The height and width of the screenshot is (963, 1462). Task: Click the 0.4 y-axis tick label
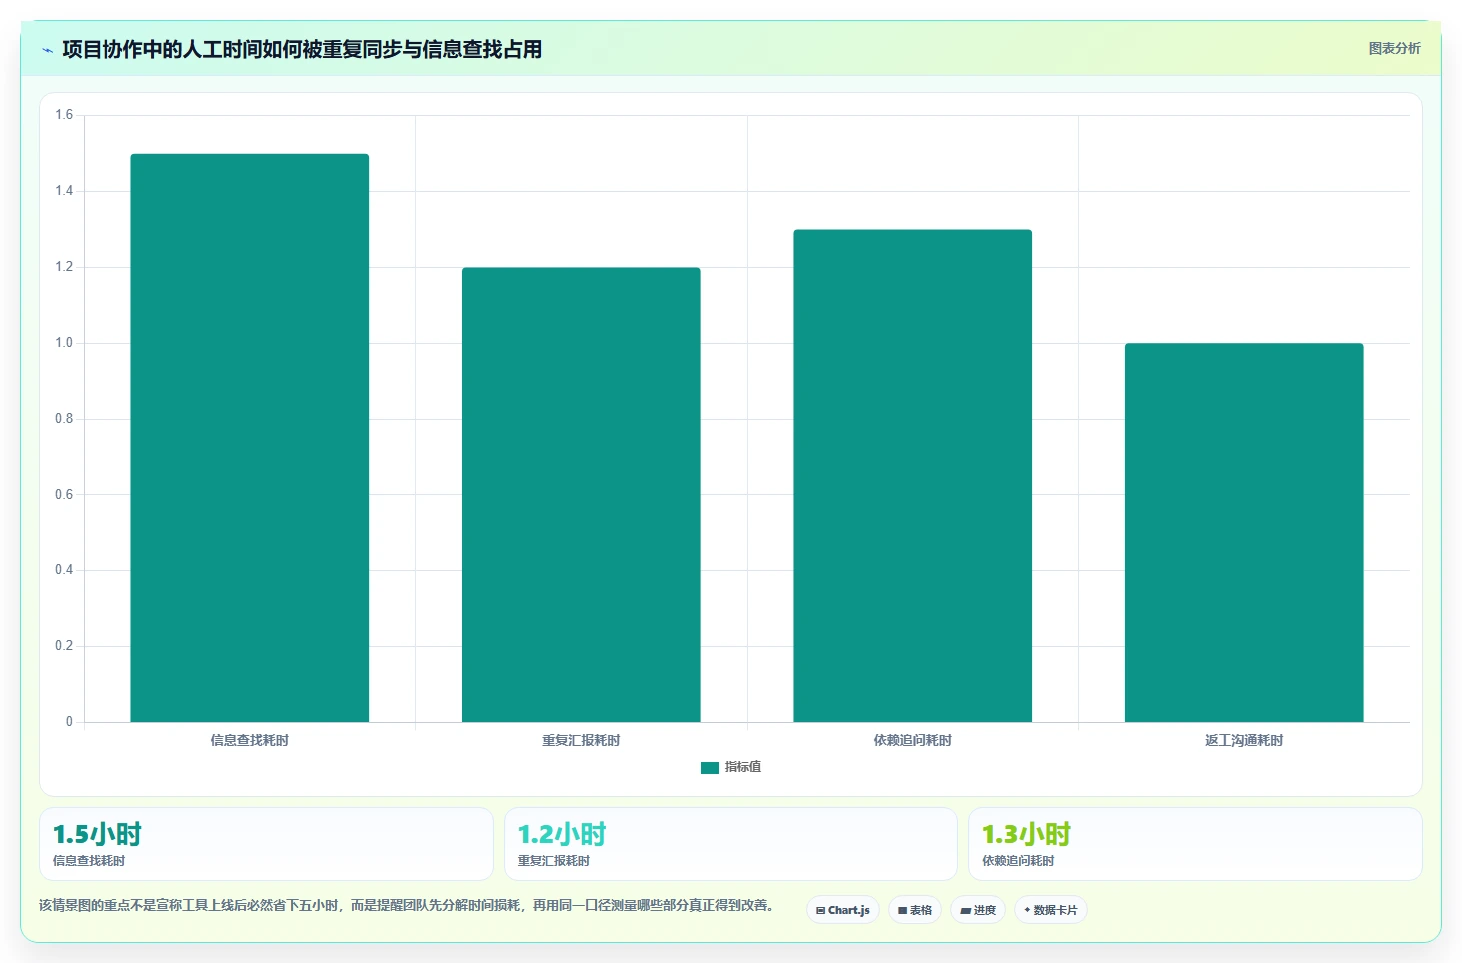pyautogui.click(x=64, y=570)
